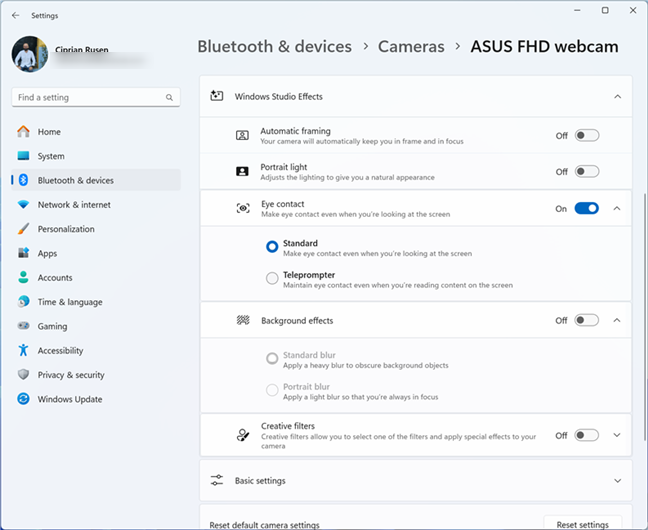Click the user profile picture

pos(30,54)
